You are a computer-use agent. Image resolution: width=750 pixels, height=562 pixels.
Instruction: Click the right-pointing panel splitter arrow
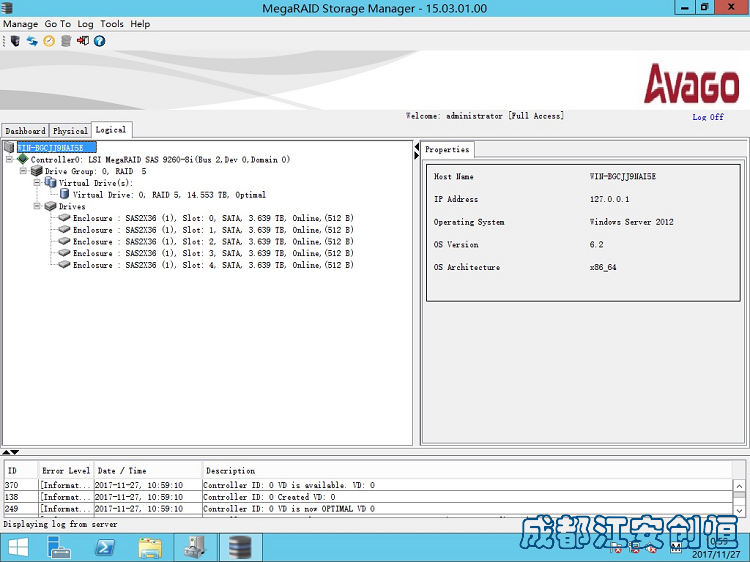pyautogui.click(x=417, y=155)
